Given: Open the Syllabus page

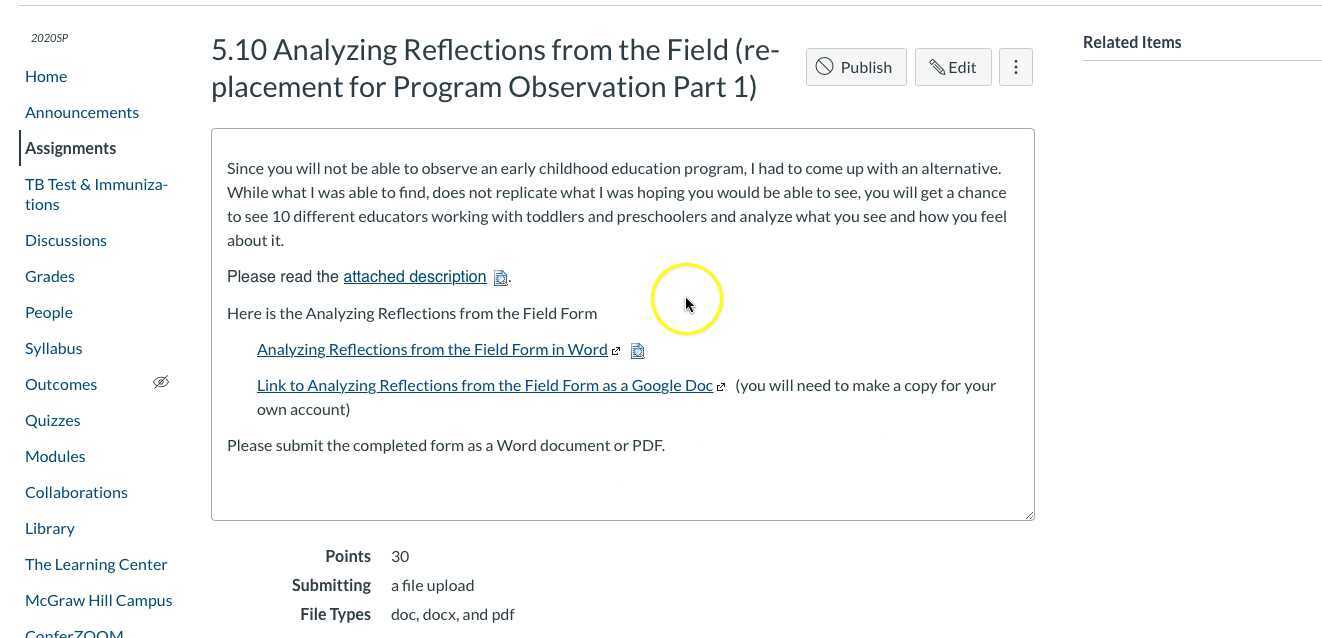Looking at the screenshot, I should [x=53, y=348].
